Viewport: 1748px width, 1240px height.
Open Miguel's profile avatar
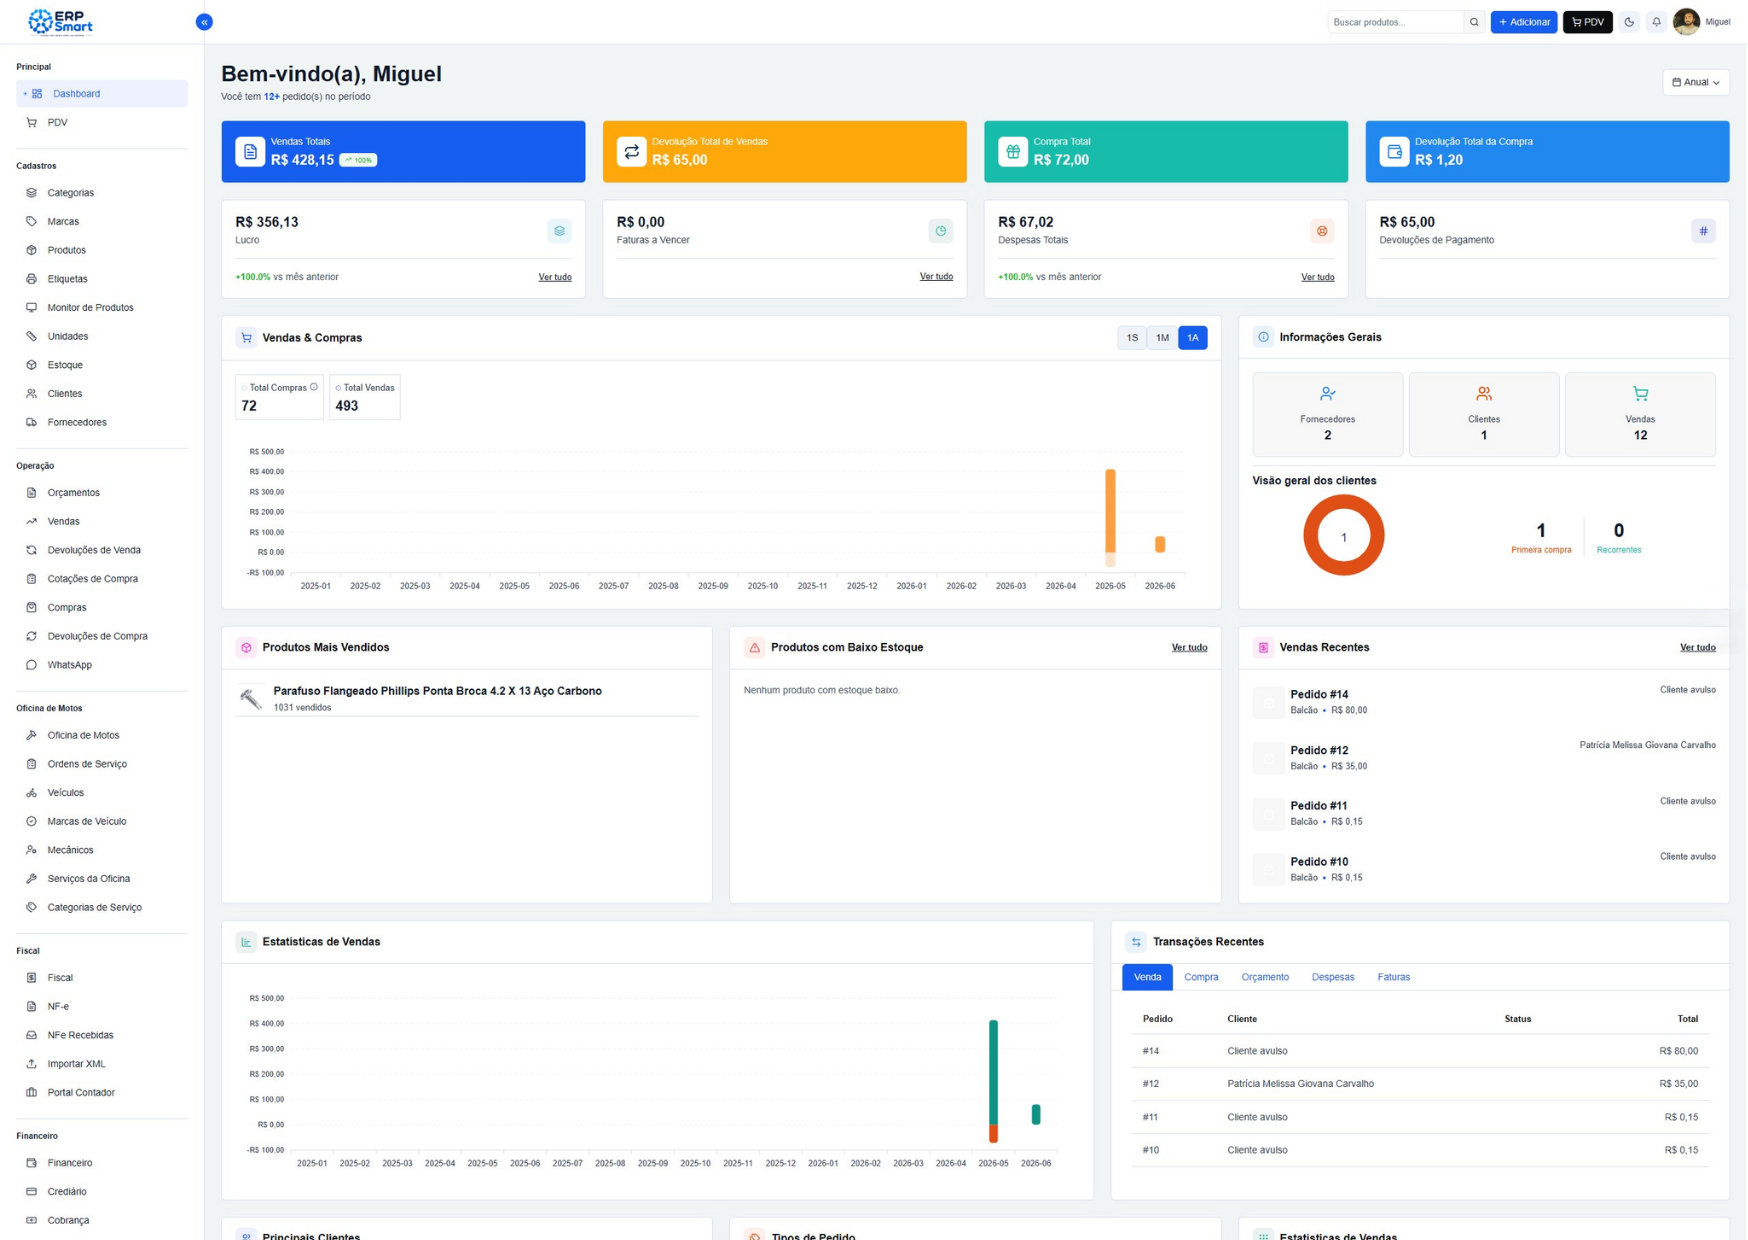point(1686,22)
